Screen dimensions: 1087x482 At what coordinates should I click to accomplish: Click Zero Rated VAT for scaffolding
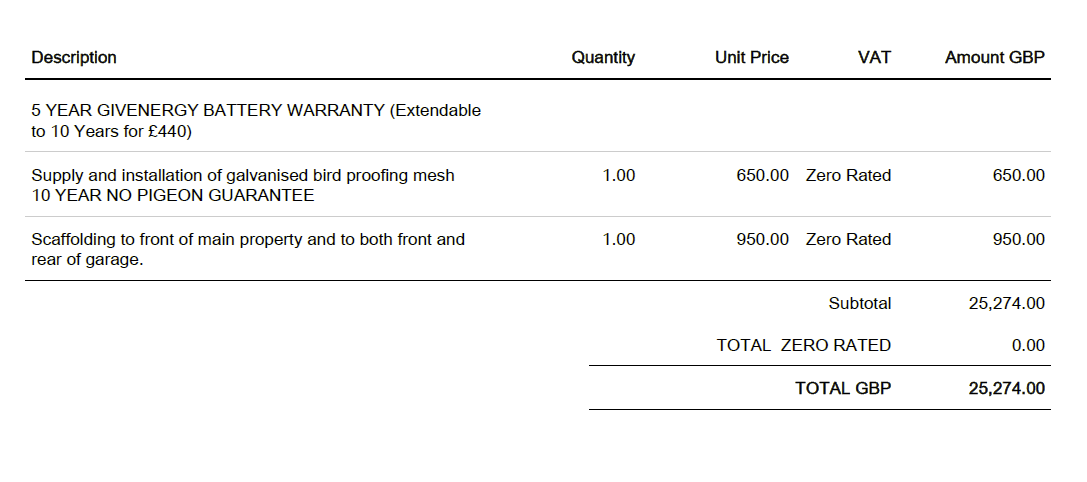(848, 240)
